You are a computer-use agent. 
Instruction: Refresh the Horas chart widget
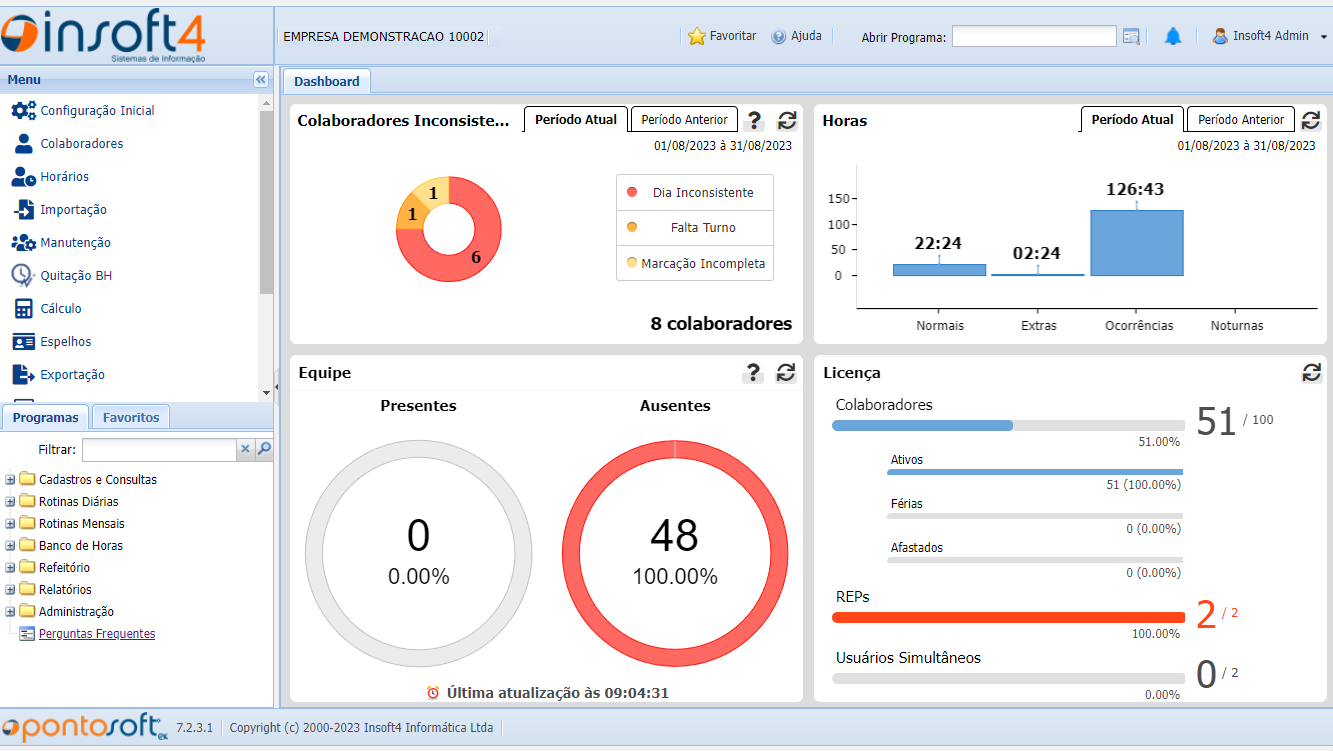[x=1310, y=119]
